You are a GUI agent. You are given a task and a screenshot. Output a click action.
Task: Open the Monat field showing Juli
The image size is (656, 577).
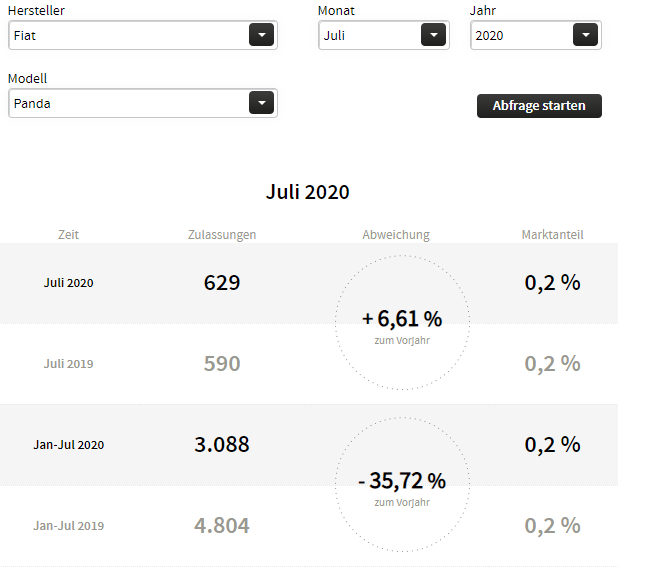click(x=370, y=35)
